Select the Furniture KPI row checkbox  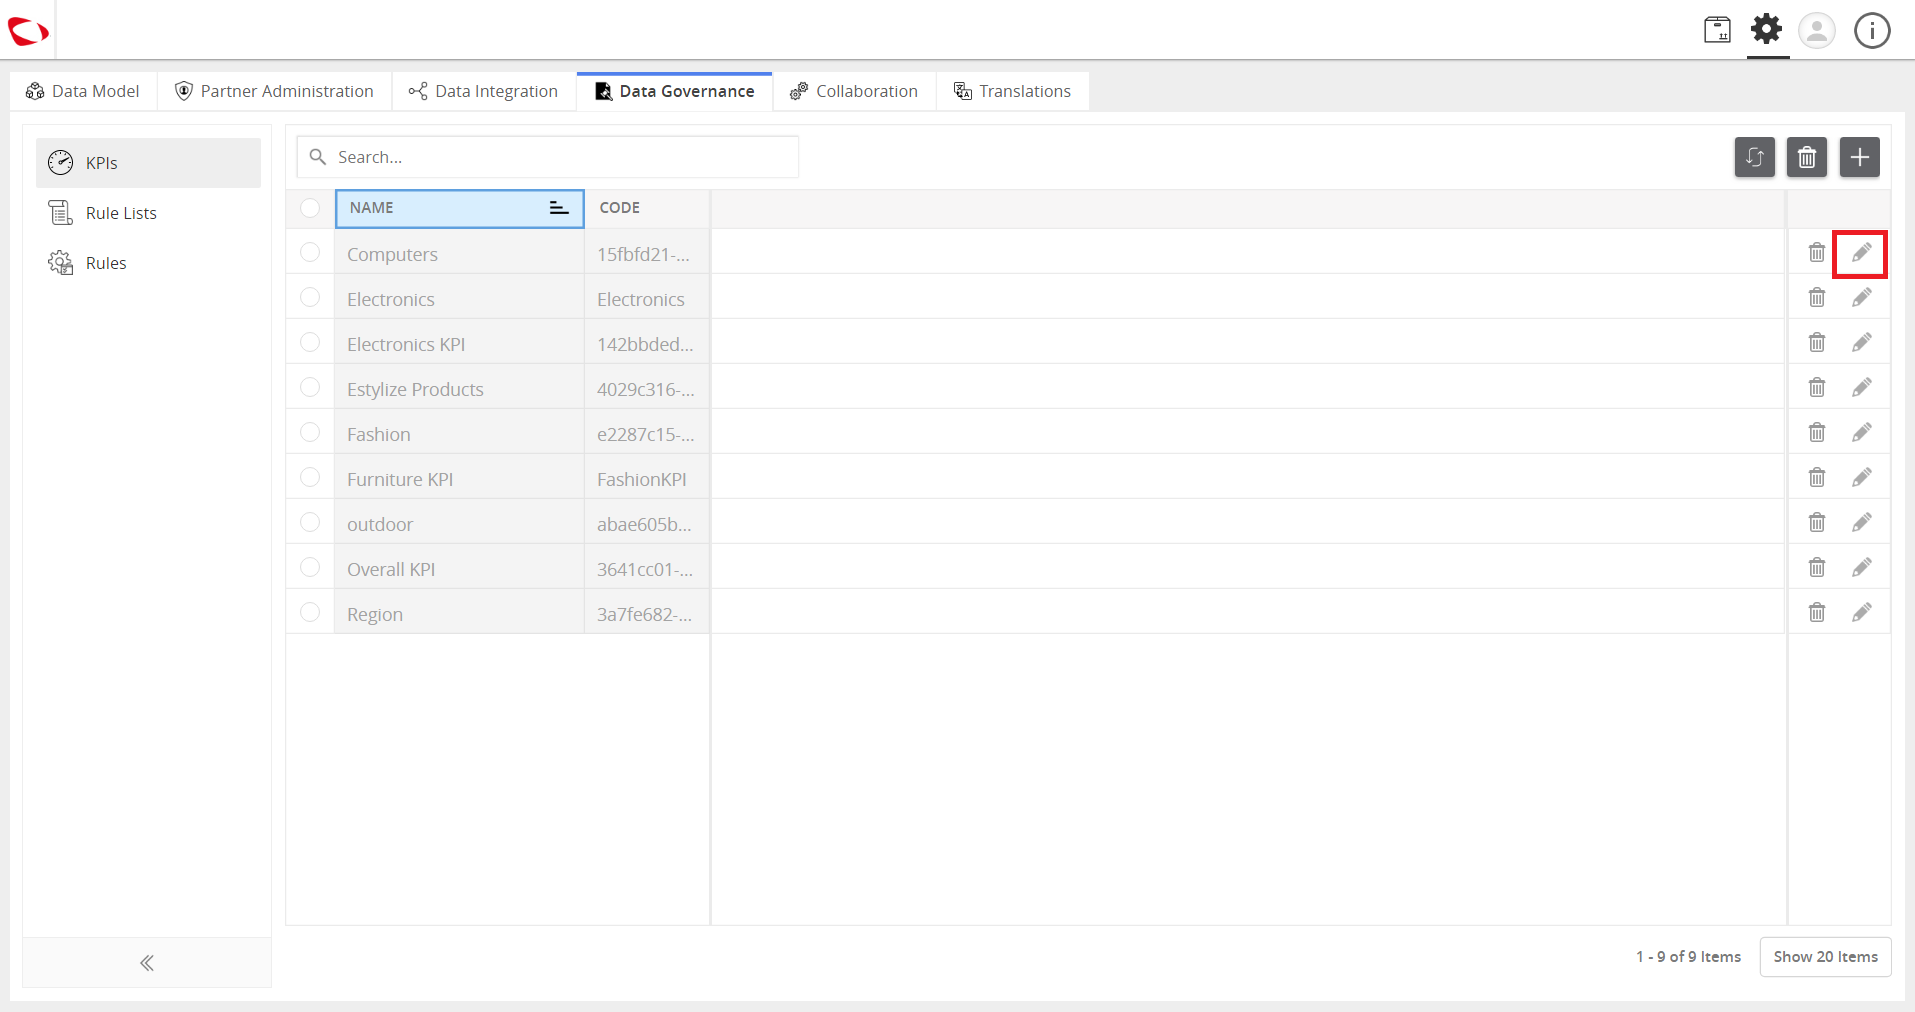(310, 477)
